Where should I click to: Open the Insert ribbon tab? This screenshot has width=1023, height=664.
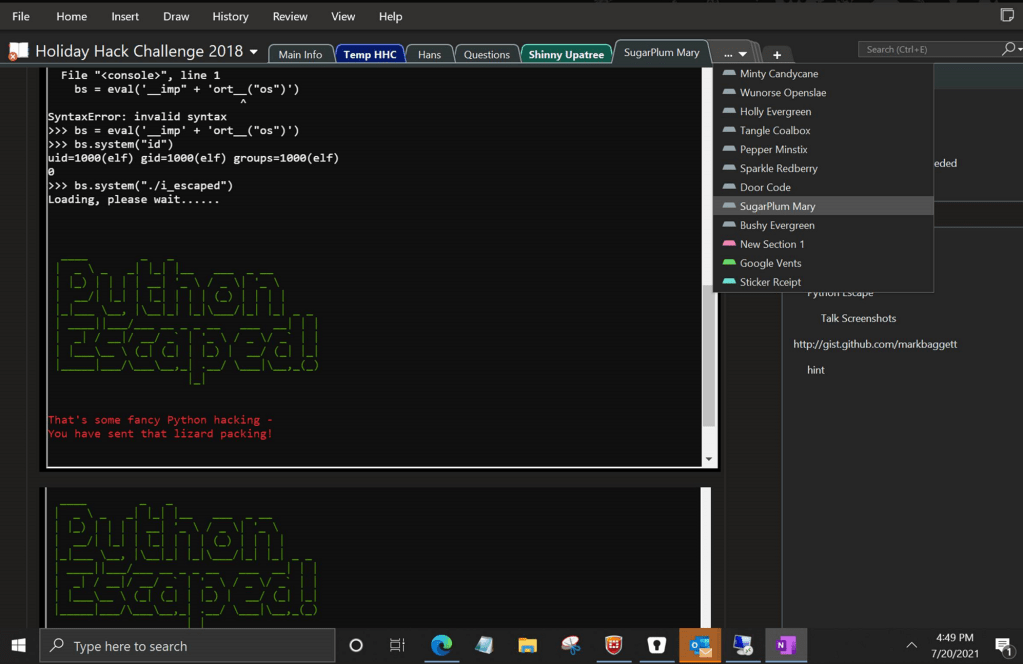[125, 16]
